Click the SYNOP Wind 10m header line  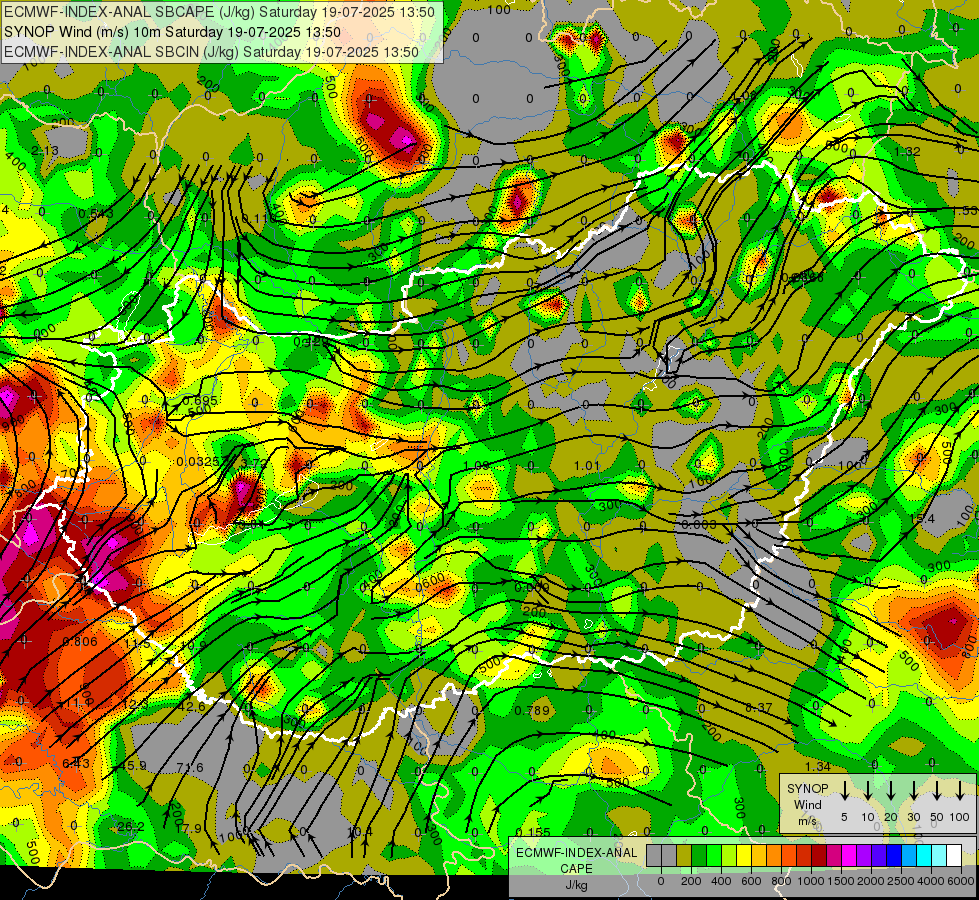(x=172, y=32)
